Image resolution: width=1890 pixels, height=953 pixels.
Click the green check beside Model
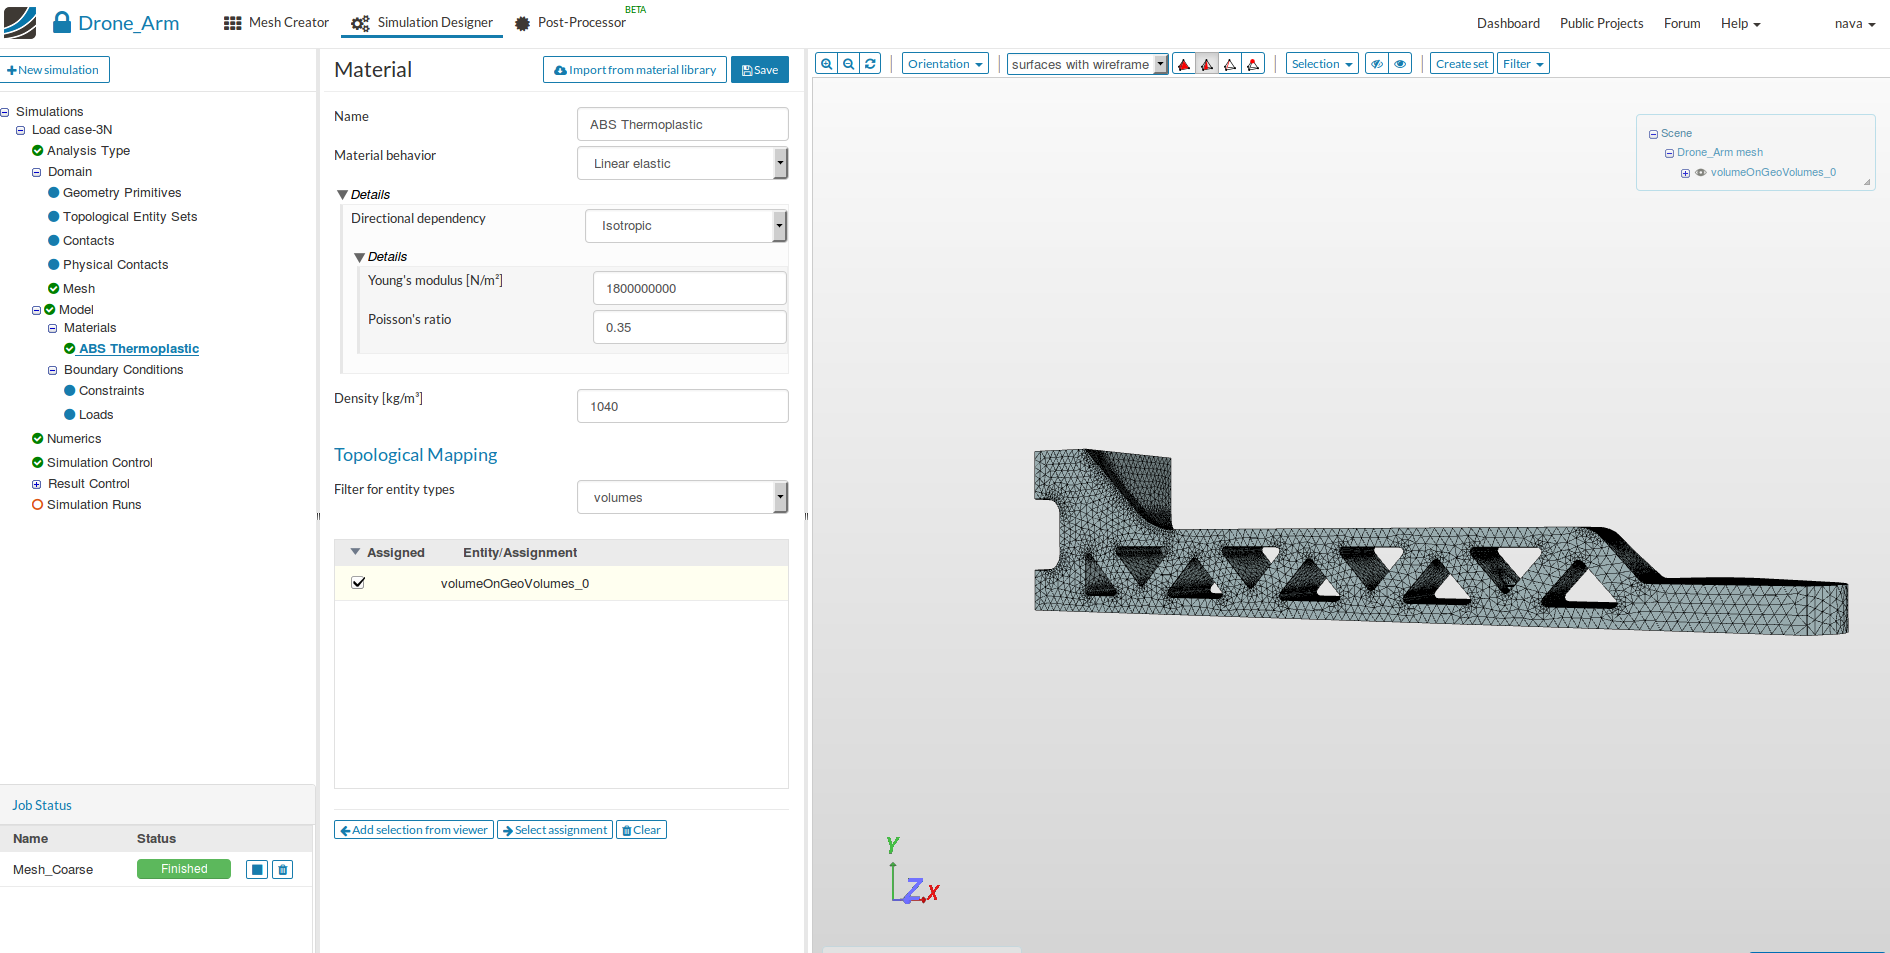[50, 309]
